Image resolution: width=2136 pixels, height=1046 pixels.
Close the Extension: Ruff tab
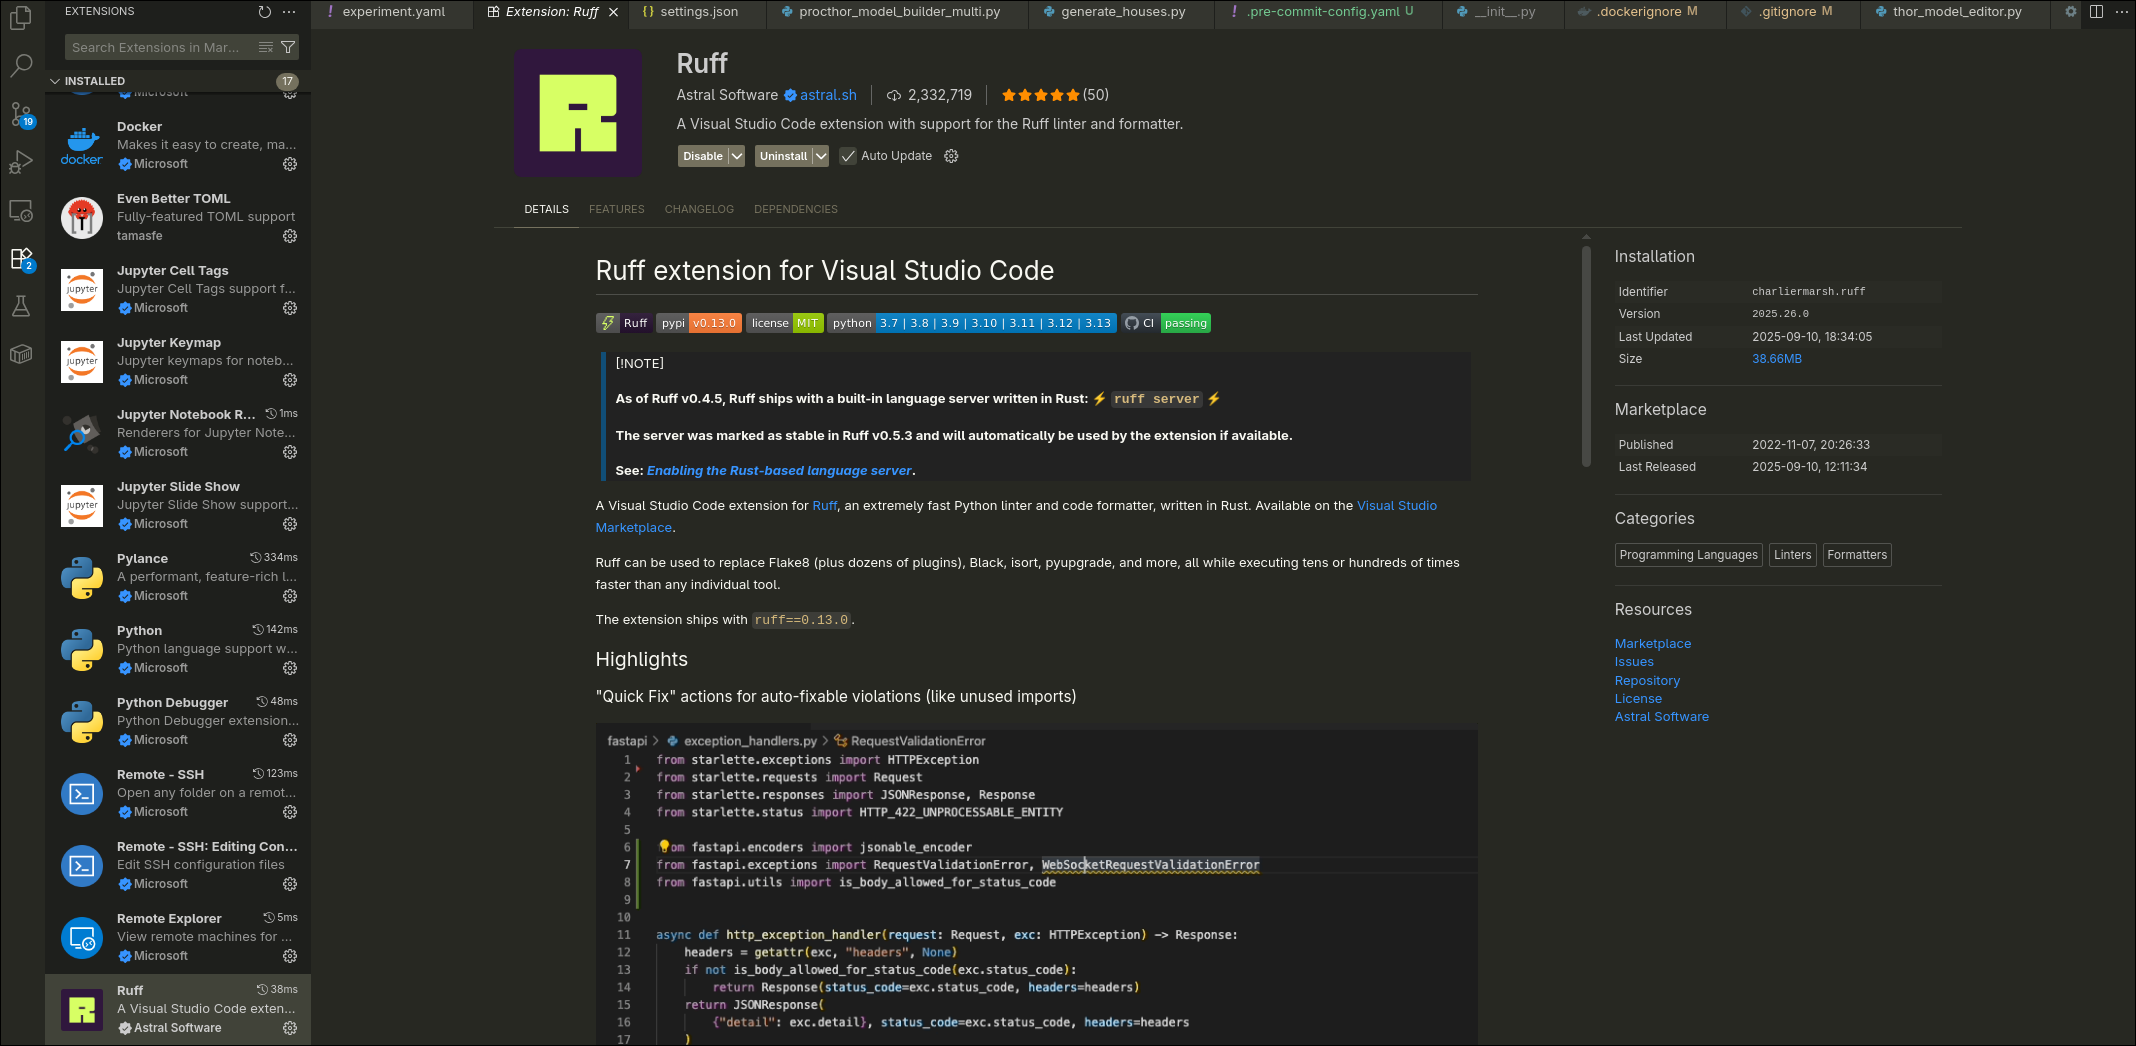pos(613,12)
